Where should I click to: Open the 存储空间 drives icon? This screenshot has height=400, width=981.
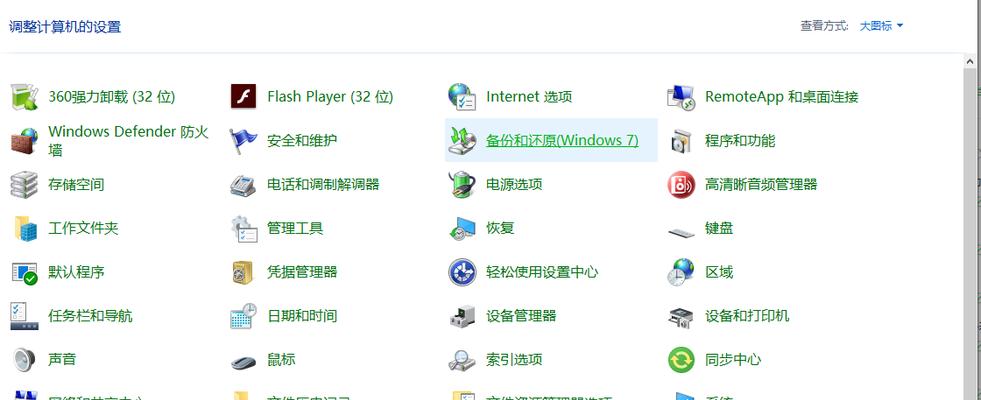25,184
